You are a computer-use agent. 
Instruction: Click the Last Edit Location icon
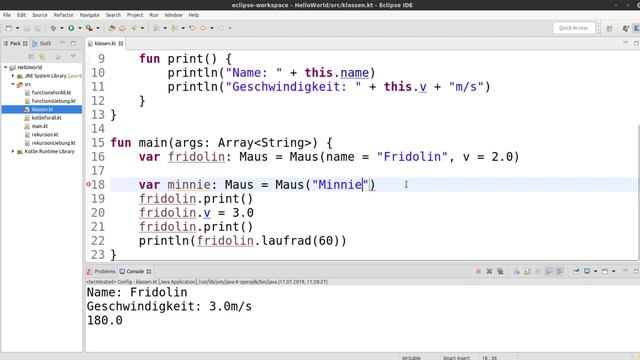192,28
